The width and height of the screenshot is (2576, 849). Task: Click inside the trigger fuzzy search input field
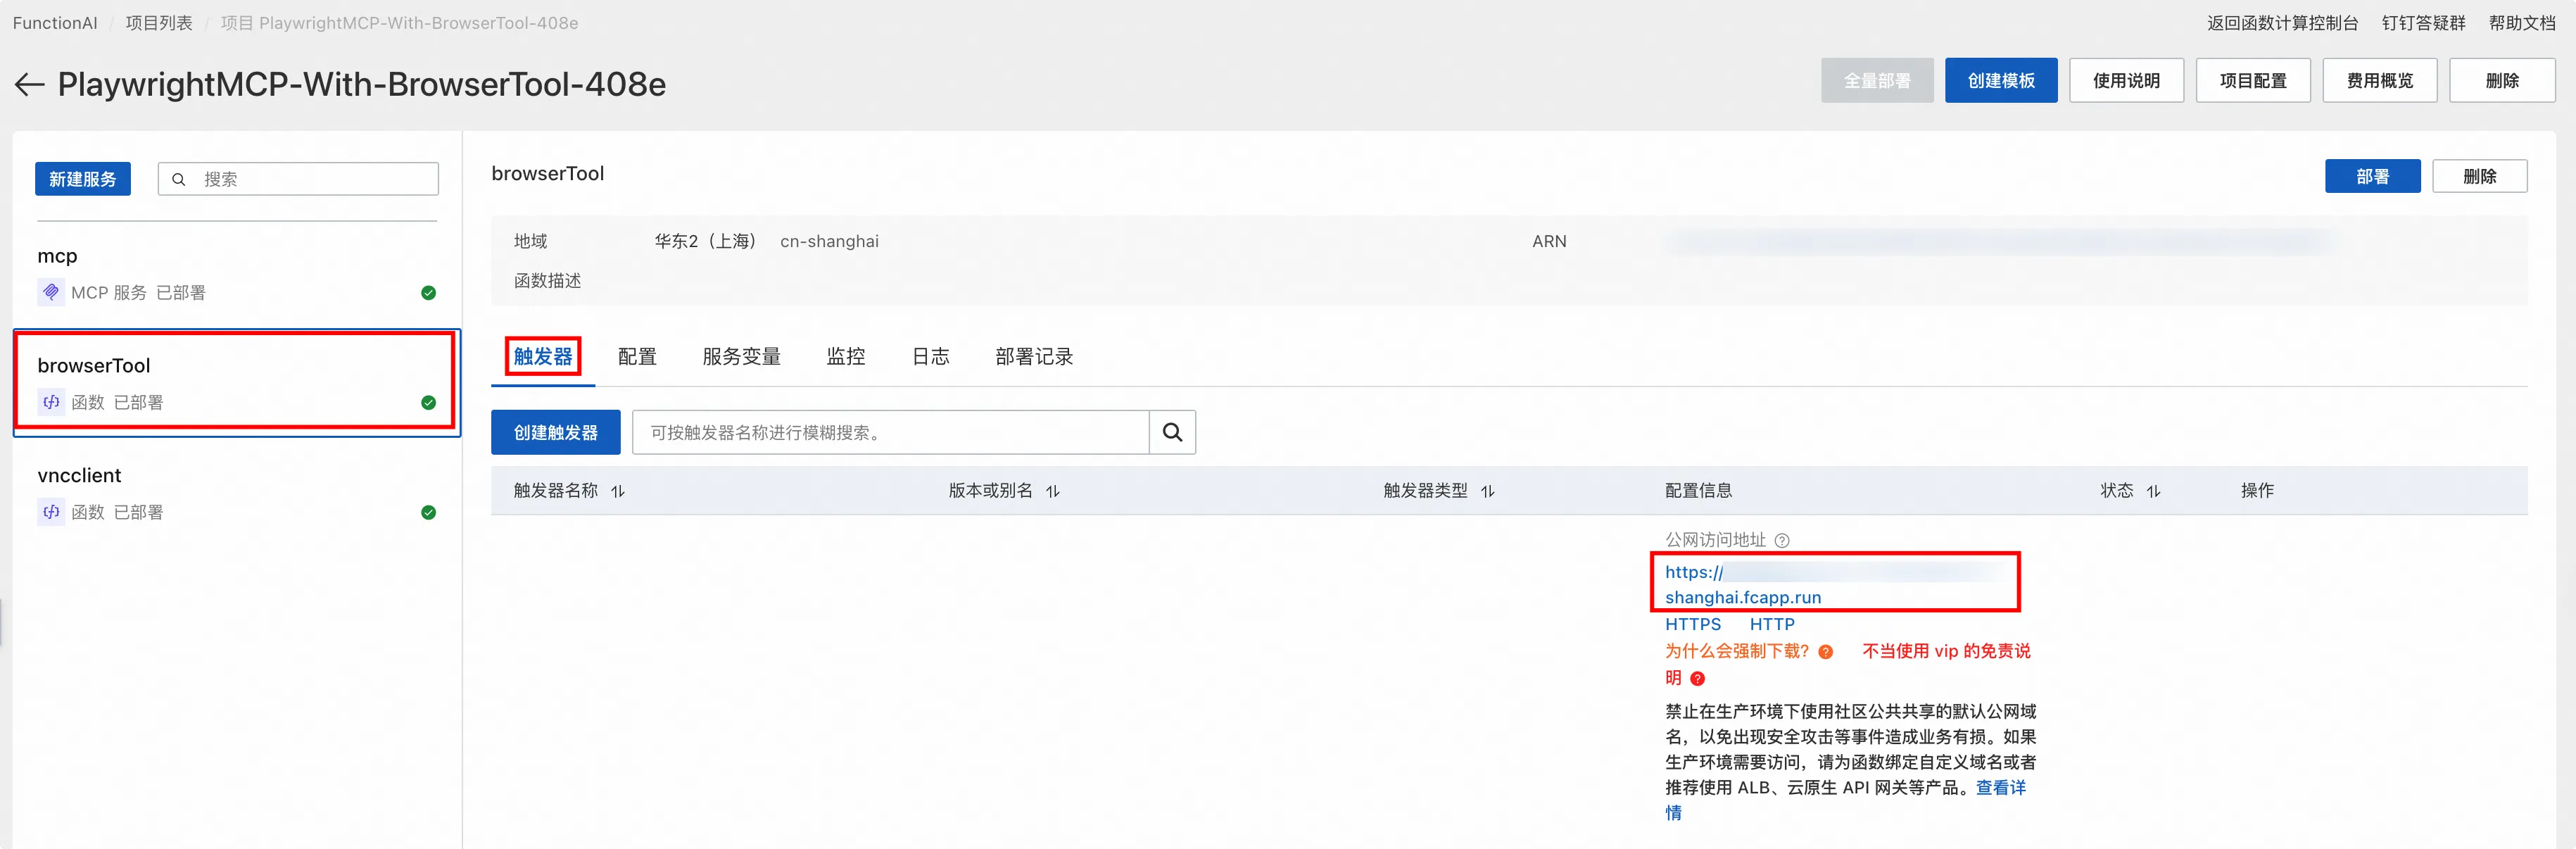pyautogui.click(x=890, y=432)
